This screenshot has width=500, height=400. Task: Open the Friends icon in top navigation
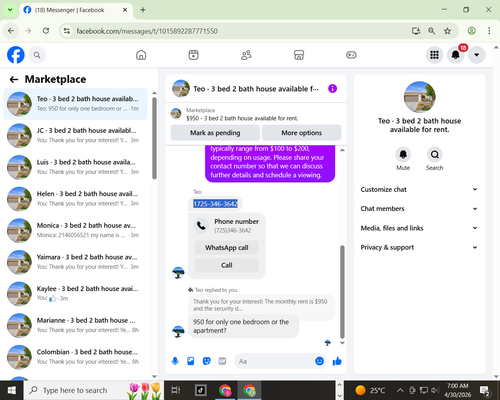coord(246,55)
